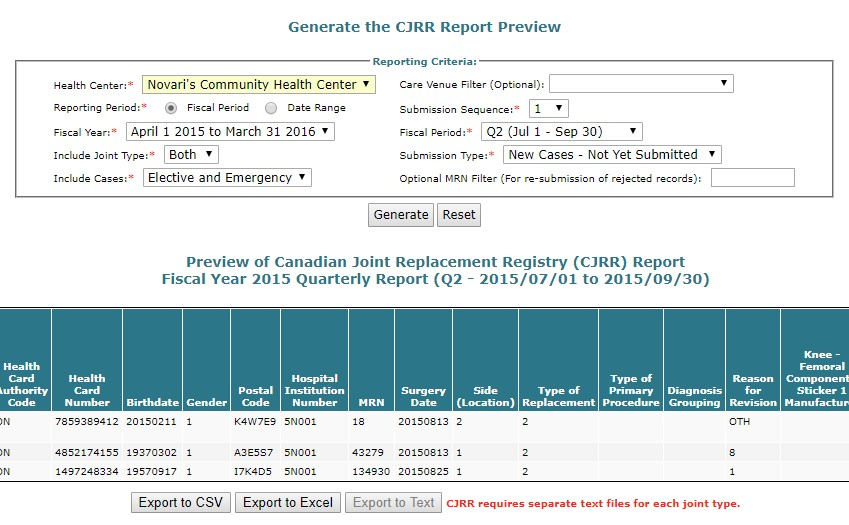
Task: Click postal code I7K4D5
Action: coord(253,472)
